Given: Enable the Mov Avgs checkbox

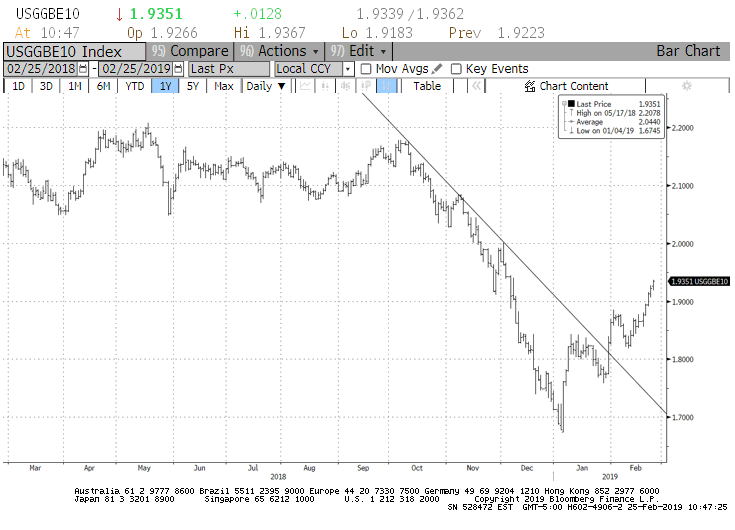Looking at the screenshot, I should coord(366,69).
